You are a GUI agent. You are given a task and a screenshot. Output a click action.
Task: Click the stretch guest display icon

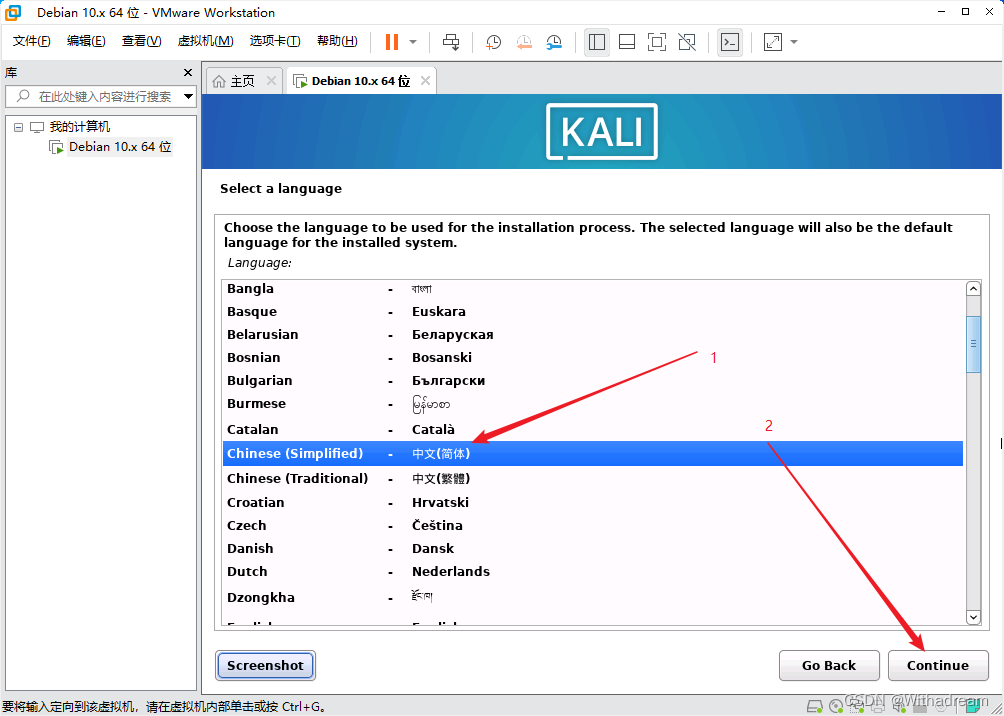click(x=773, y=42)
